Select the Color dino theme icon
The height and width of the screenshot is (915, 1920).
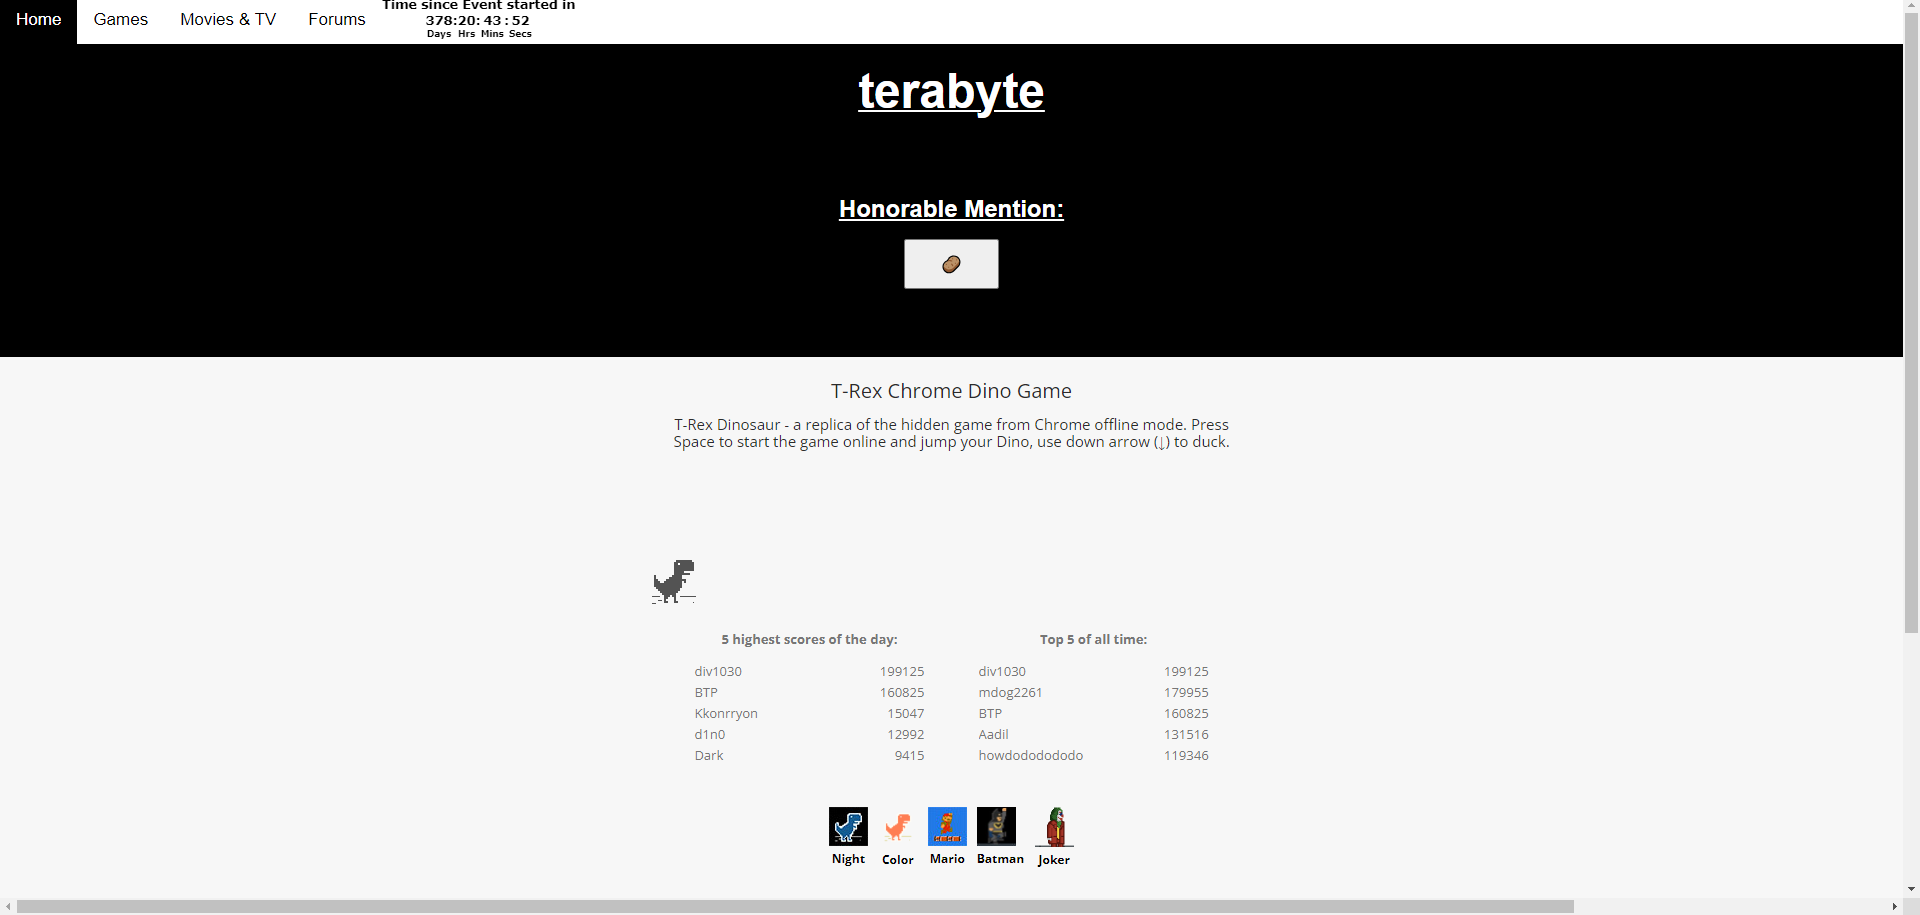[898, 827]
